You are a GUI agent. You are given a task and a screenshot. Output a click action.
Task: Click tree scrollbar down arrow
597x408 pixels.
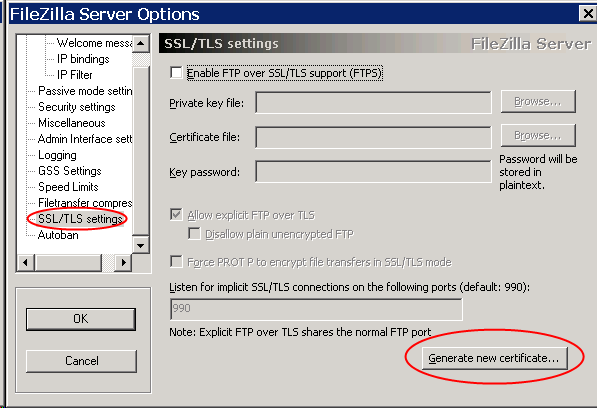pos(141,245)
